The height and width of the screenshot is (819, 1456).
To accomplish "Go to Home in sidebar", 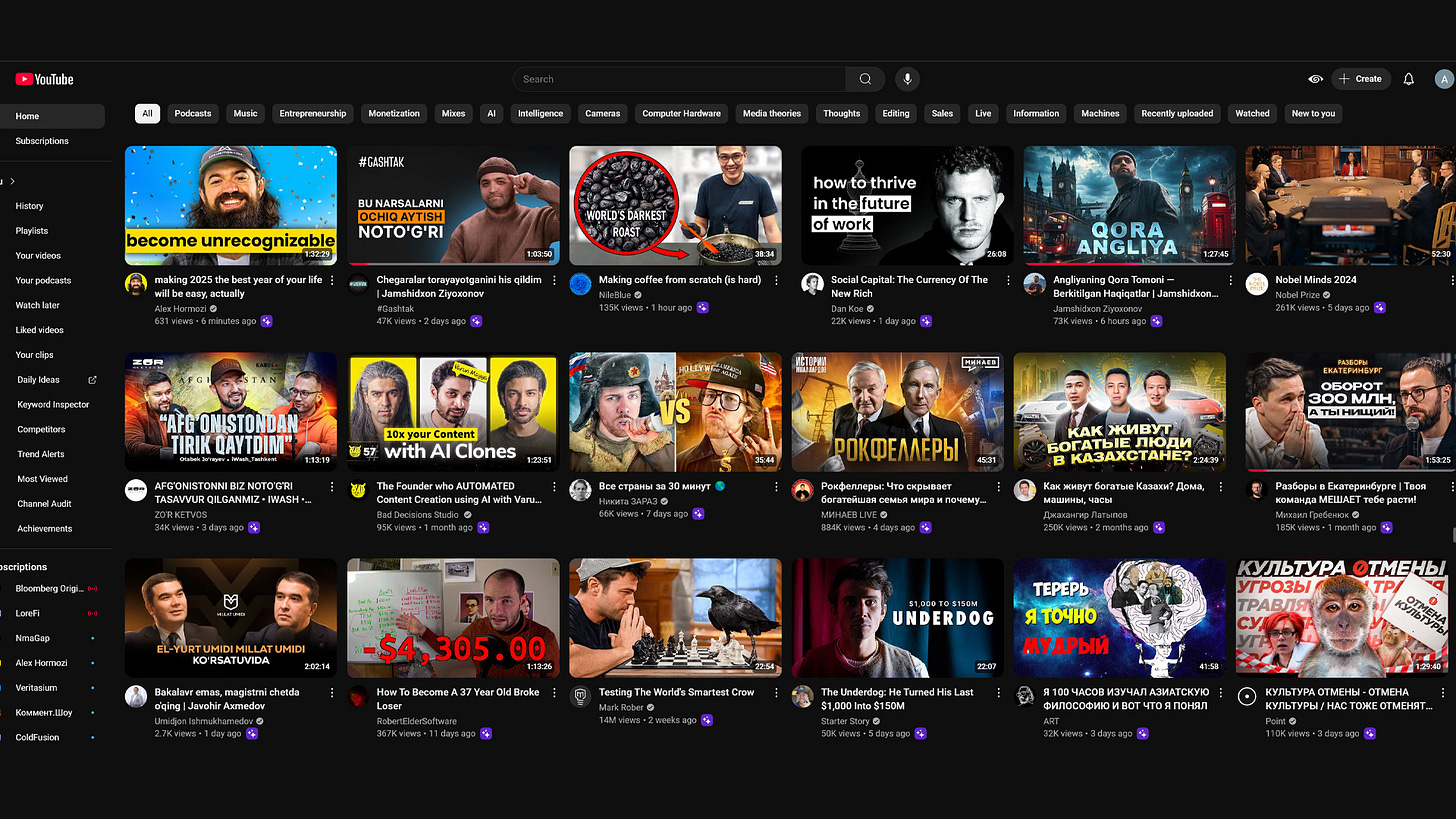I will pos(52,116).
